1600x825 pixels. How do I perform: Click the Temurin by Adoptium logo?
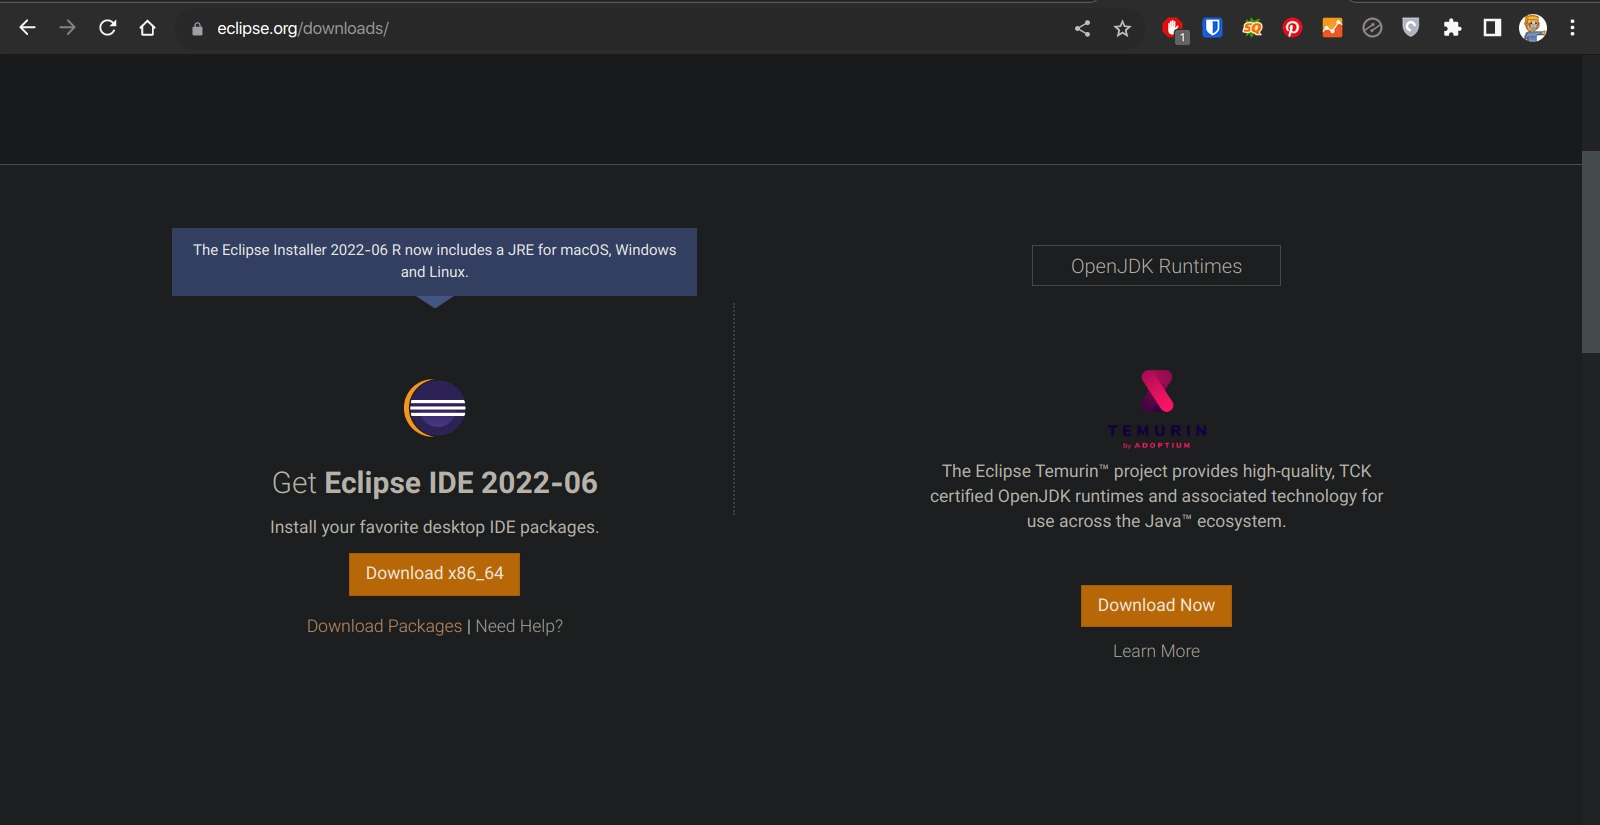pos(1157,409)
